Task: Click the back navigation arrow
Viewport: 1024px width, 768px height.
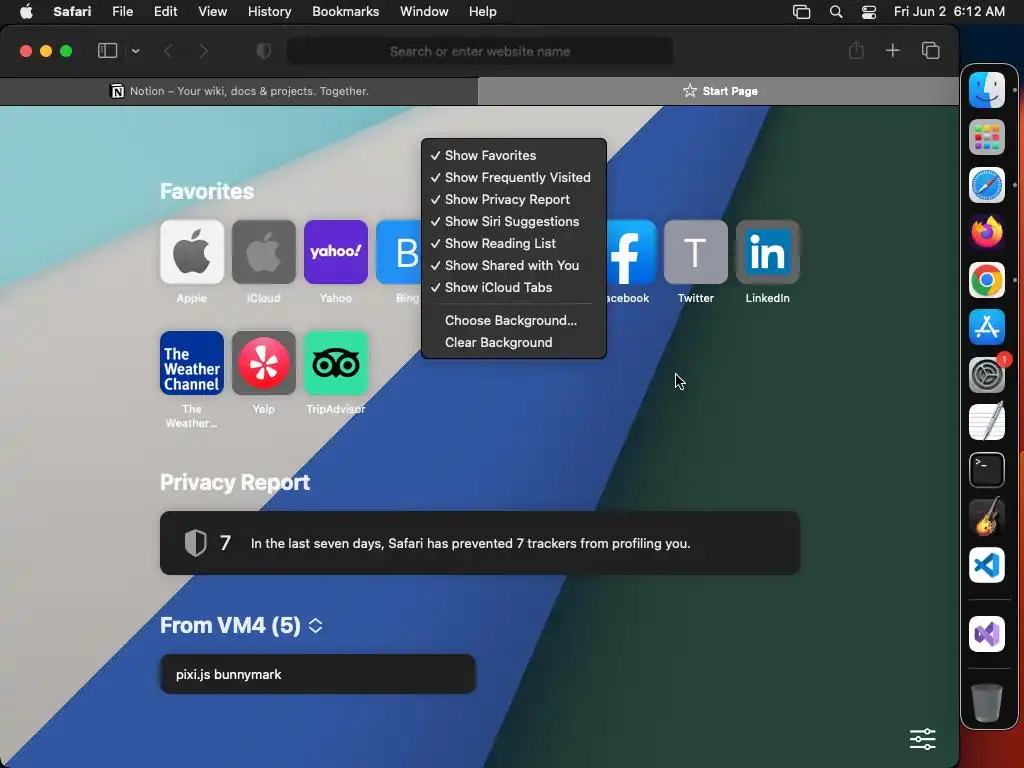Action: coord(168,51)
